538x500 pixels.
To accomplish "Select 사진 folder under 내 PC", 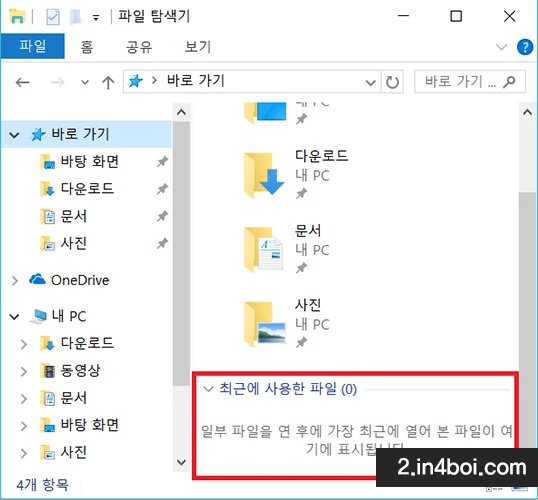I will 73,452.
